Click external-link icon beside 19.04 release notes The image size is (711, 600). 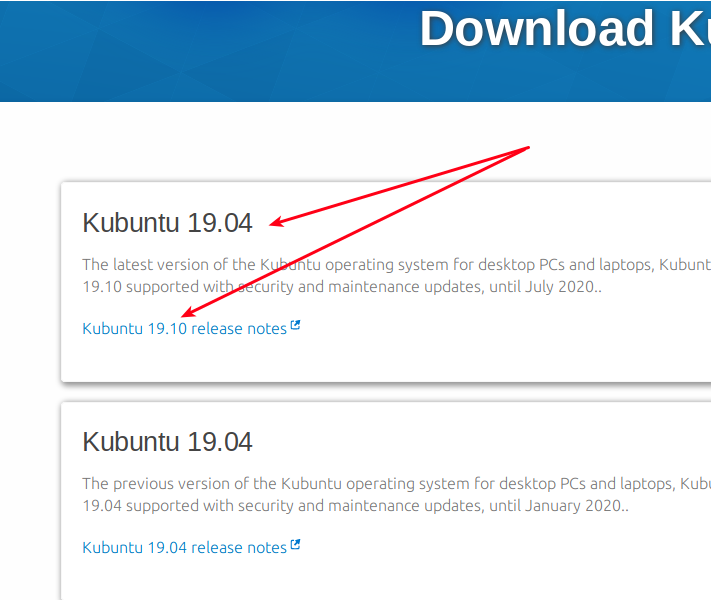[x=295, y=544]
